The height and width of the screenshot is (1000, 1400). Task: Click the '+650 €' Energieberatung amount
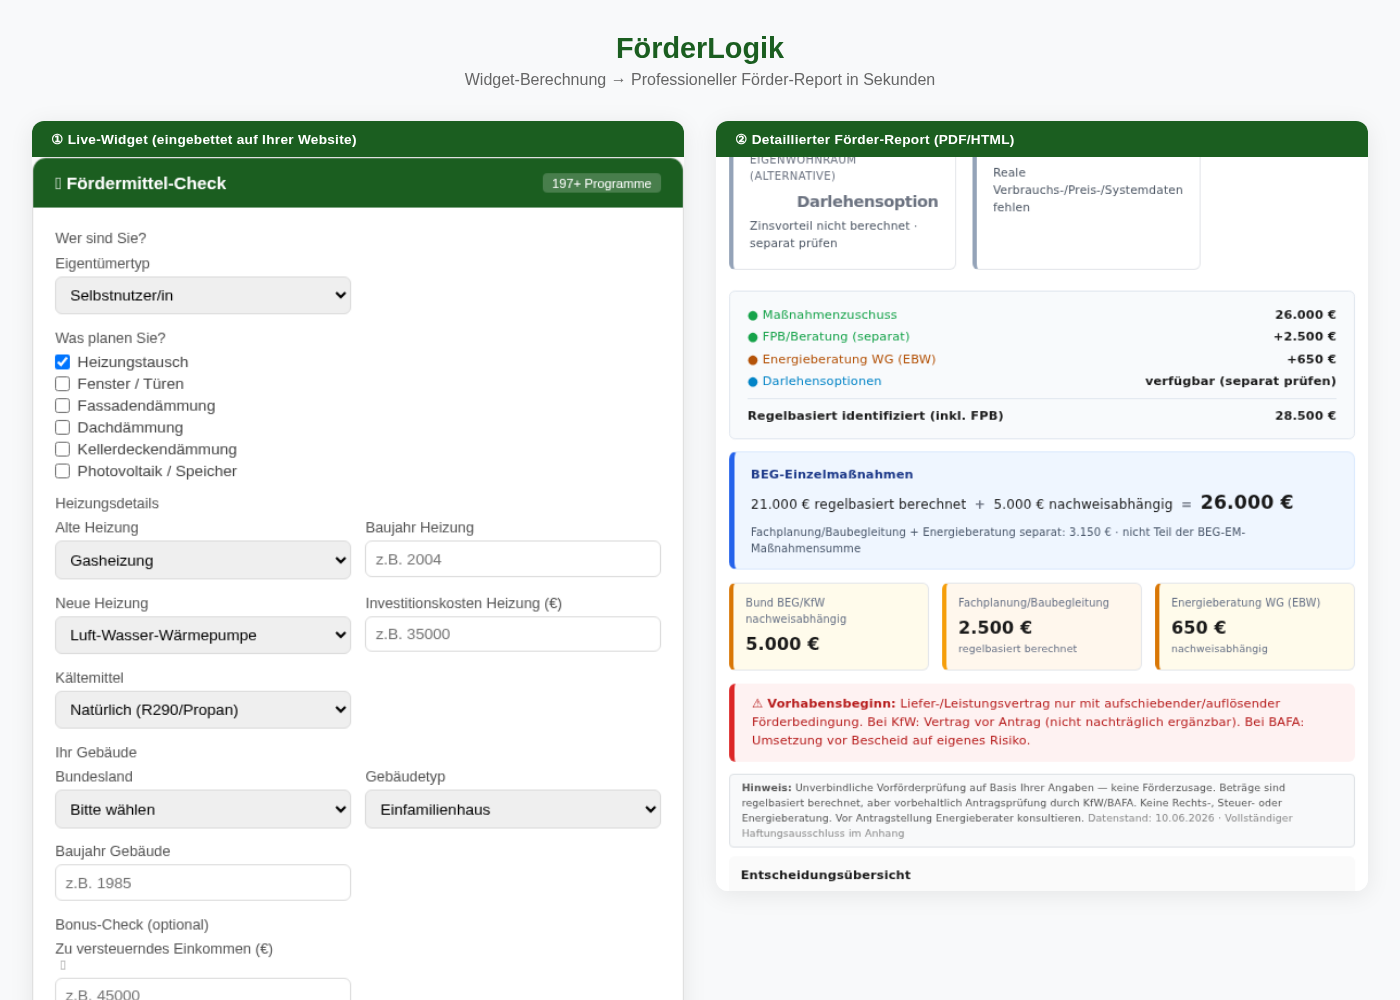1312,359
